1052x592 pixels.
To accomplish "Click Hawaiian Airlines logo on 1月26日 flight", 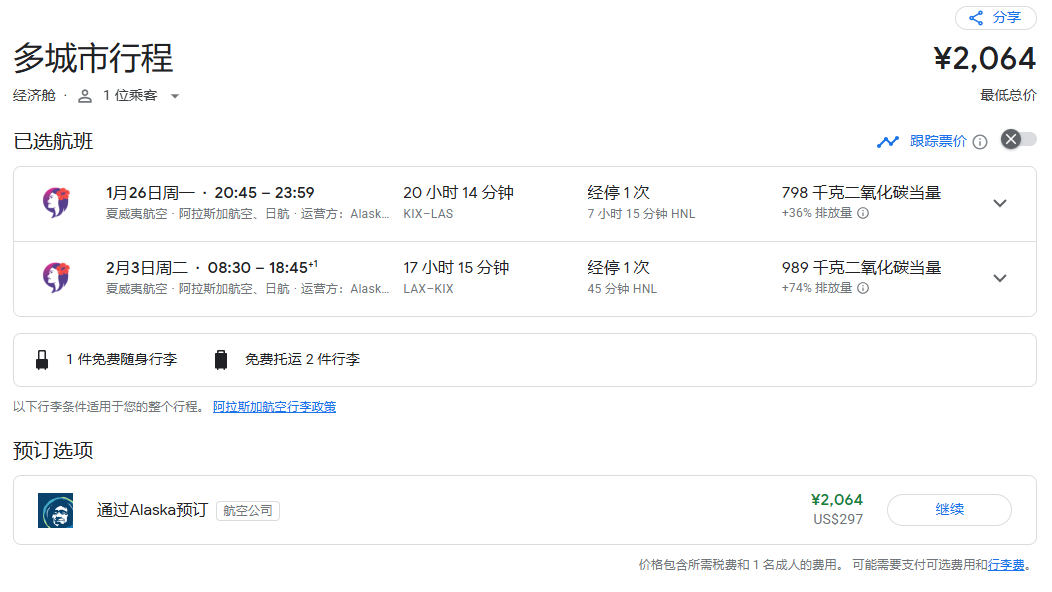I will (56, 202).
